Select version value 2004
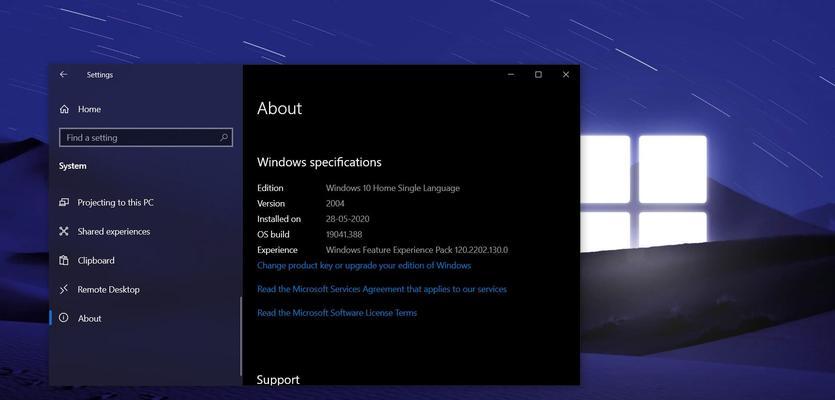 [335, 203]
